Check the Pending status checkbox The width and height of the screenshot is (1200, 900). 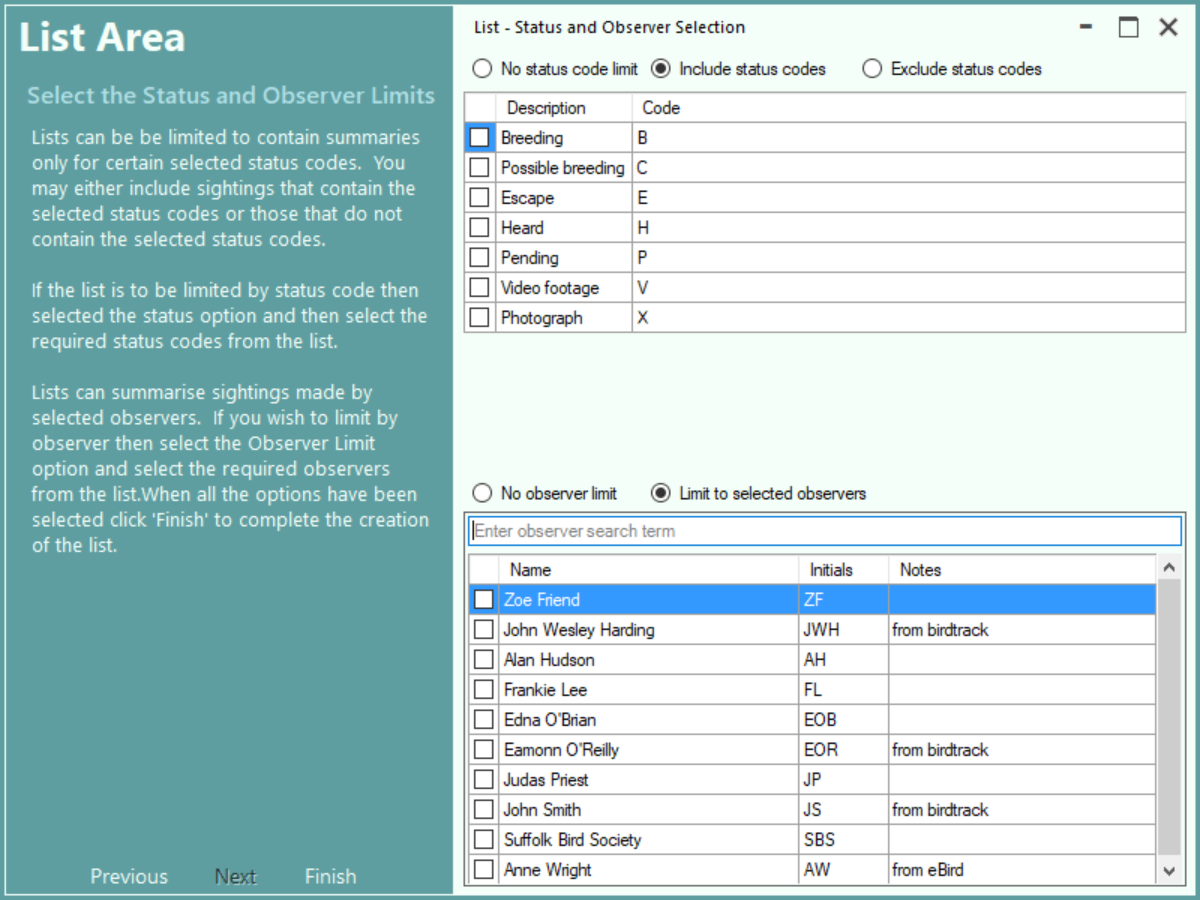click(480, 258)
